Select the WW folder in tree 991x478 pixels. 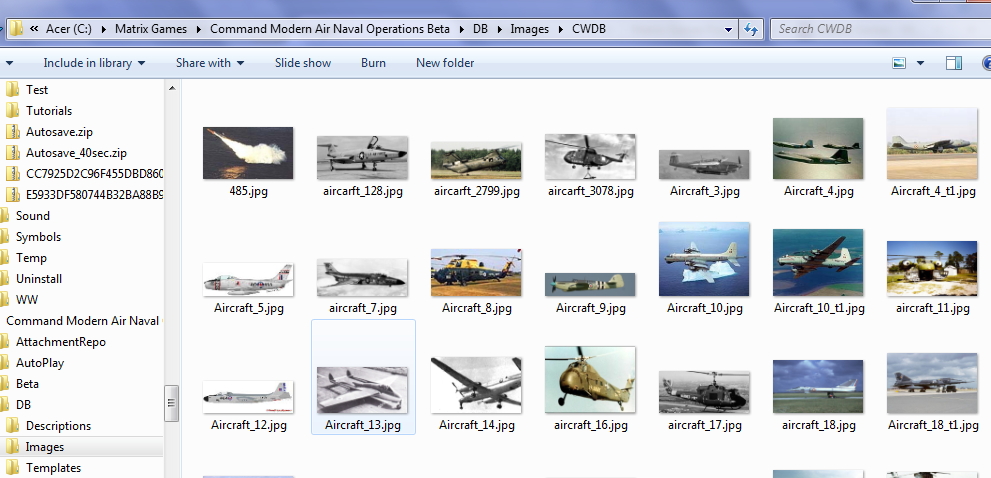pyautogui.click(x=27, y=300)
